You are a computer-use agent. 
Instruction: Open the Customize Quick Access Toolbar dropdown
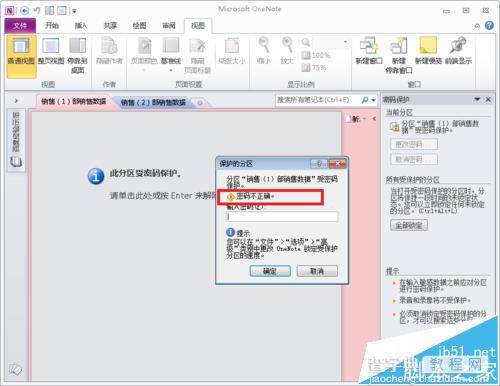(x=74, y=11)
